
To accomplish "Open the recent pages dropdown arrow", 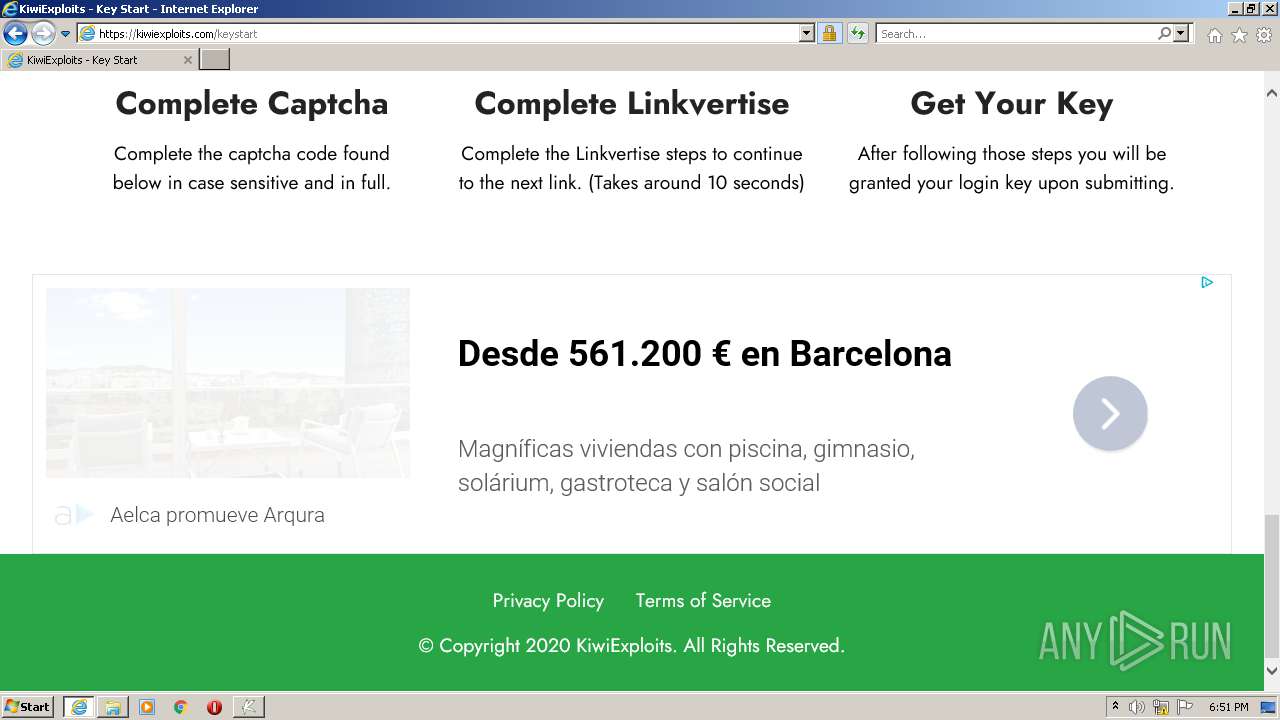I will click(66, 34).
